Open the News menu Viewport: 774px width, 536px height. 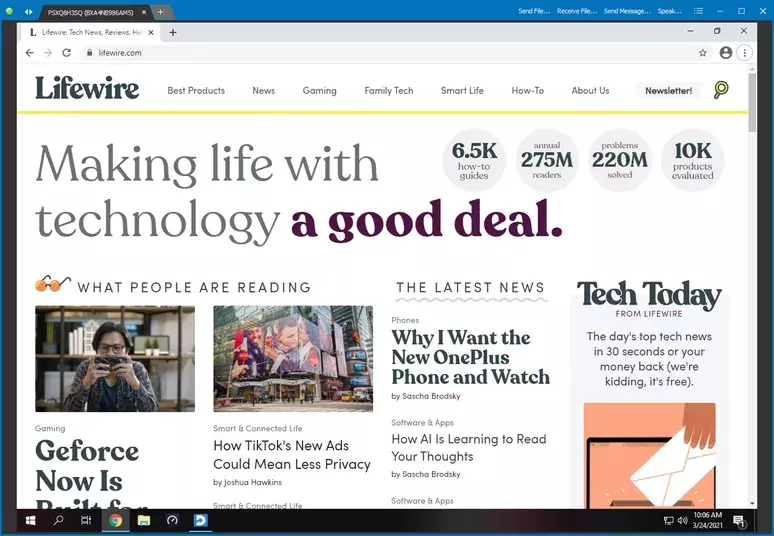pos(264,91)
